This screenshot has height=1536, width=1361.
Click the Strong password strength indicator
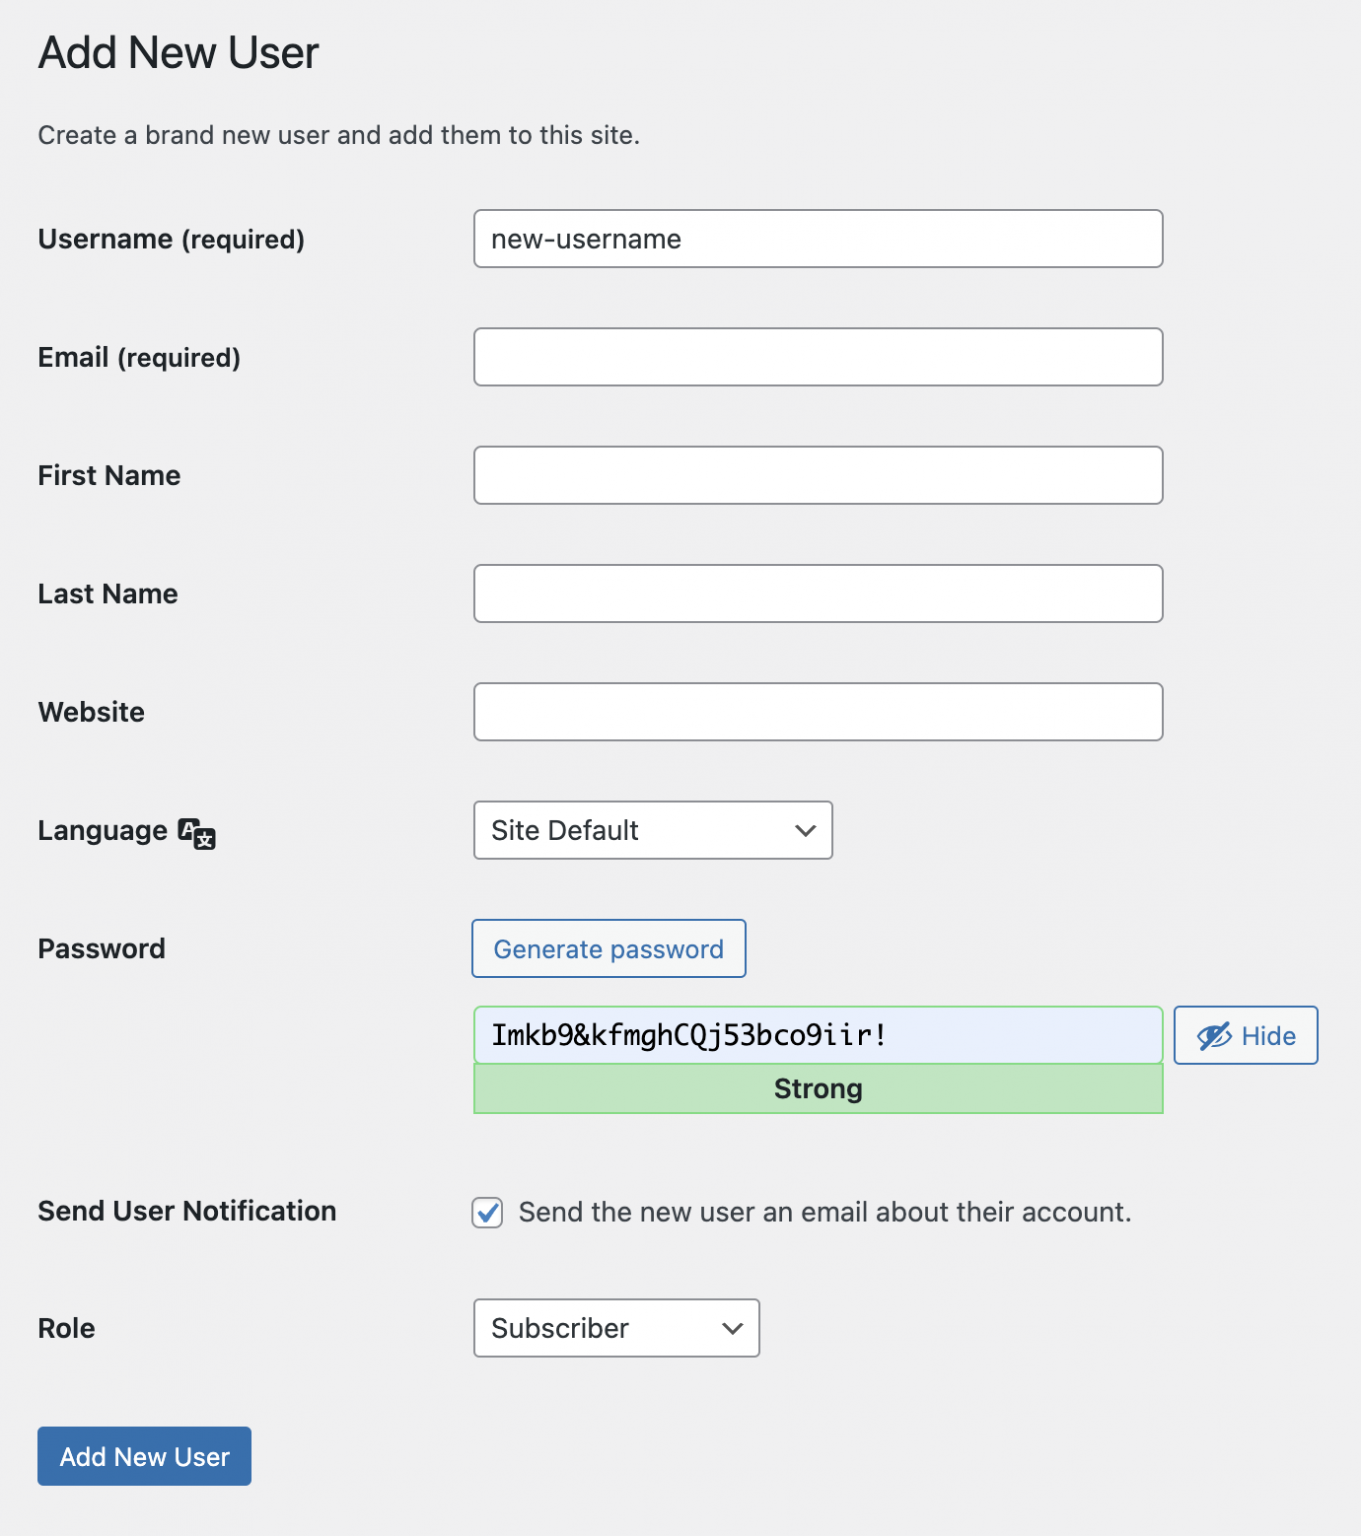[818, 1088]
